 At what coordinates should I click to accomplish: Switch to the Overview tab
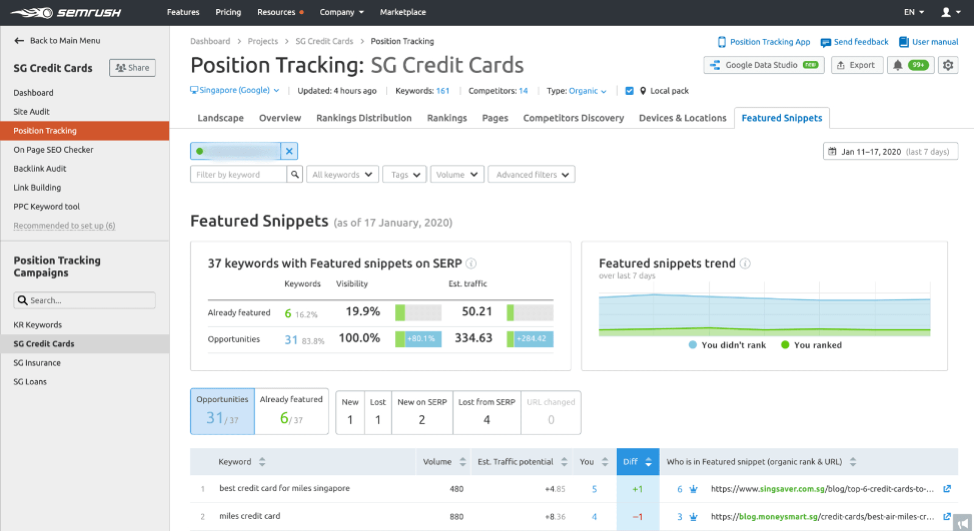click(x=280, y=118)
